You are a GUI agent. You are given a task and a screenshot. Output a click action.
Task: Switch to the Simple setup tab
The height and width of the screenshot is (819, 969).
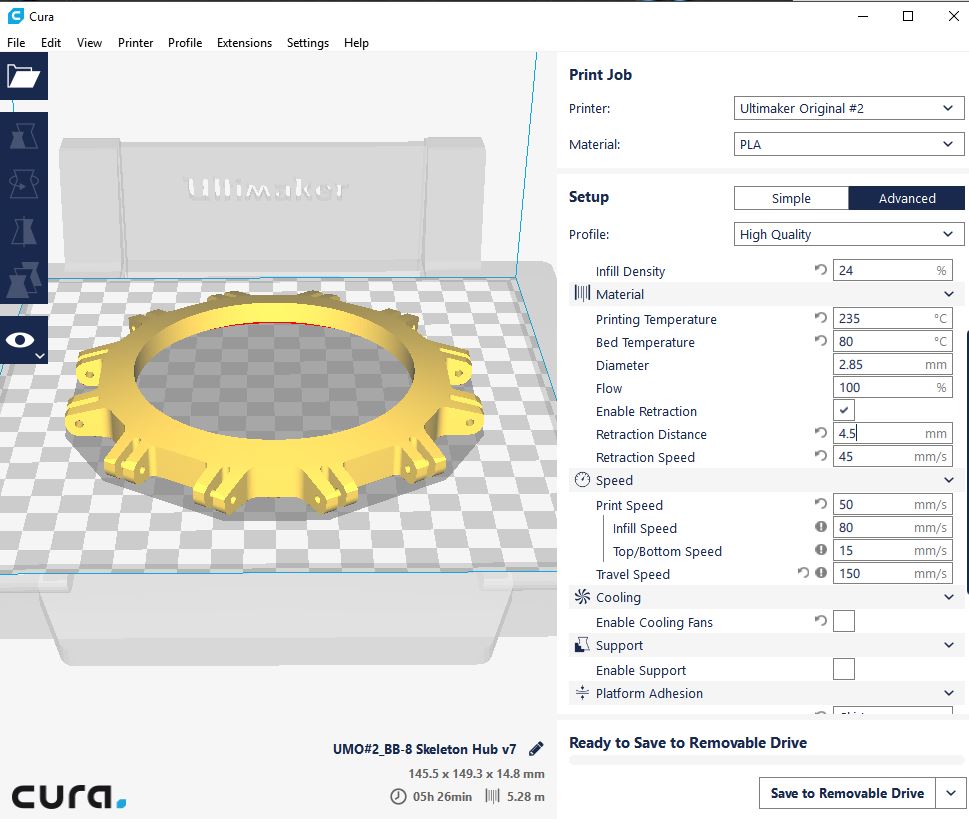coord(791,198)
